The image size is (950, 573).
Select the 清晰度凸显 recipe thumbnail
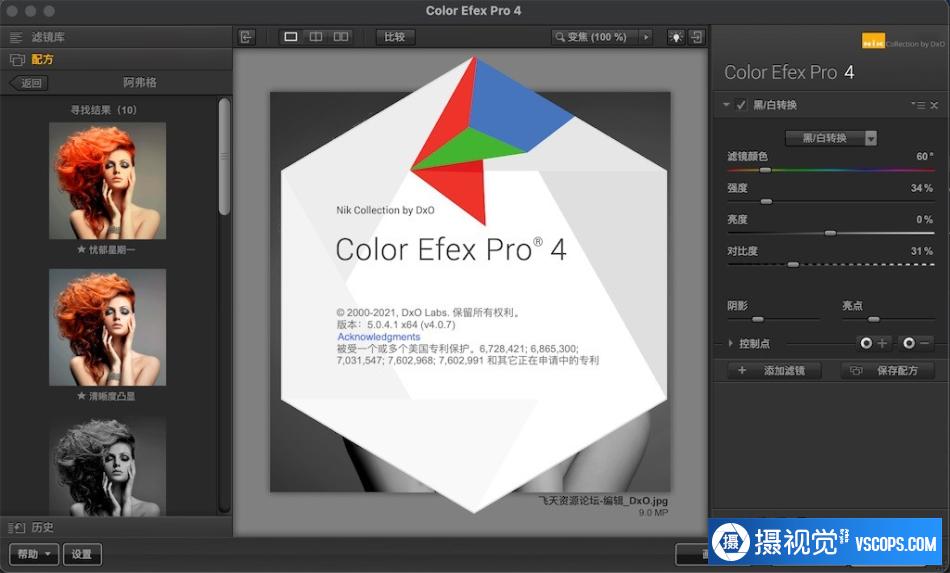(x=107, y=327)
